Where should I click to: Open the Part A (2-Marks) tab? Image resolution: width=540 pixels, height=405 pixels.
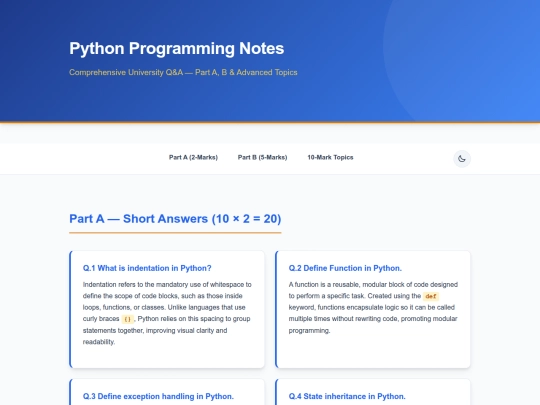193,157
